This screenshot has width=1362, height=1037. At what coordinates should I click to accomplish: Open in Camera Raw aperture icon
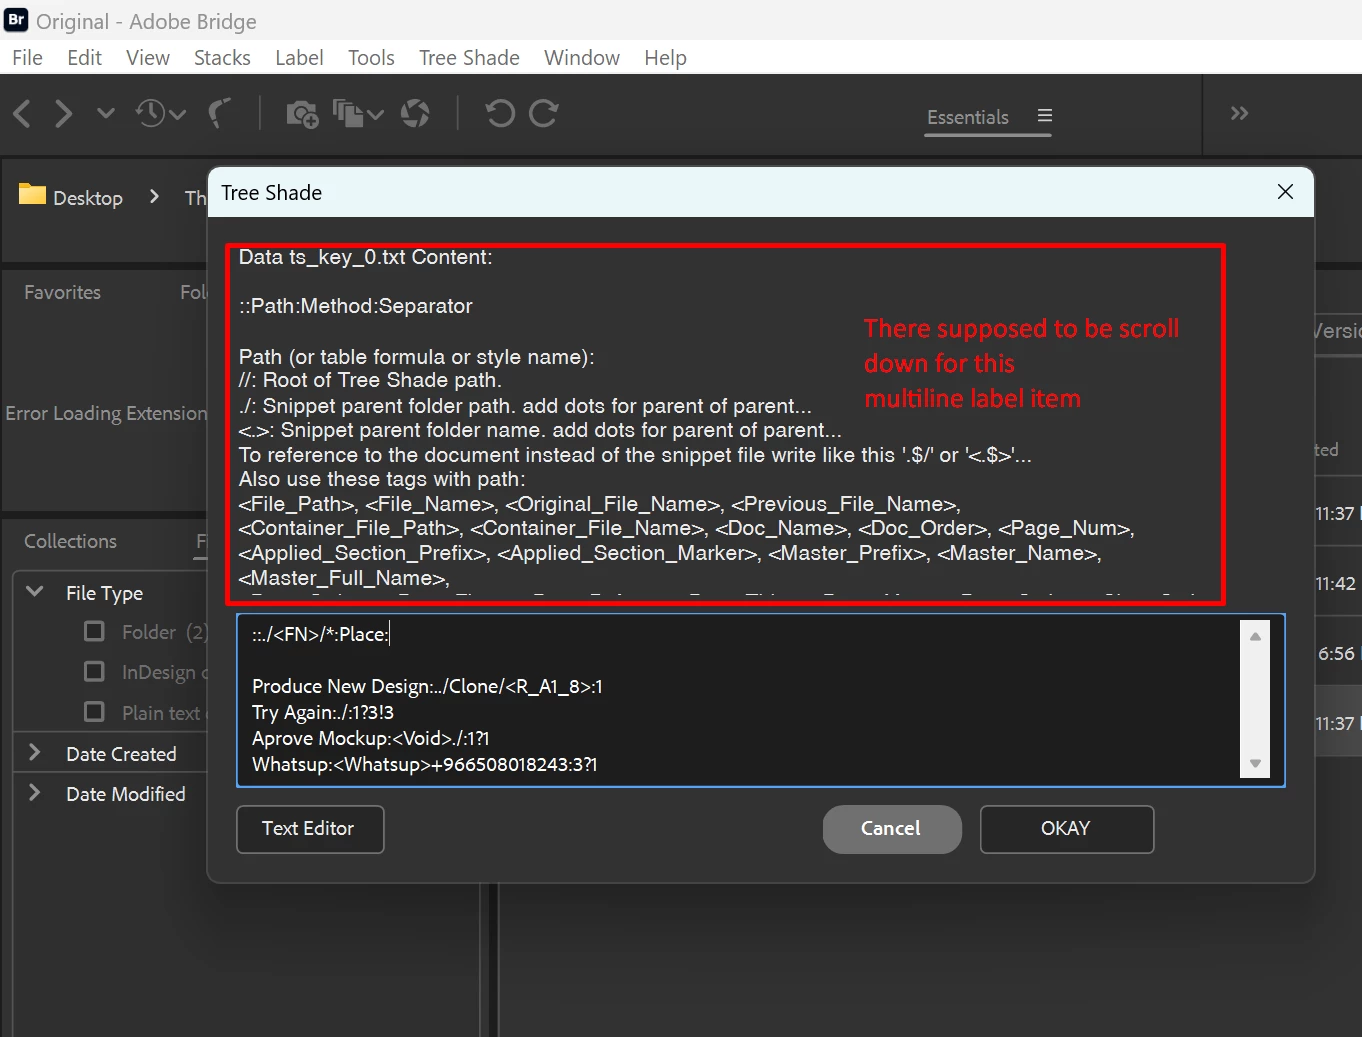click(415, 113)
